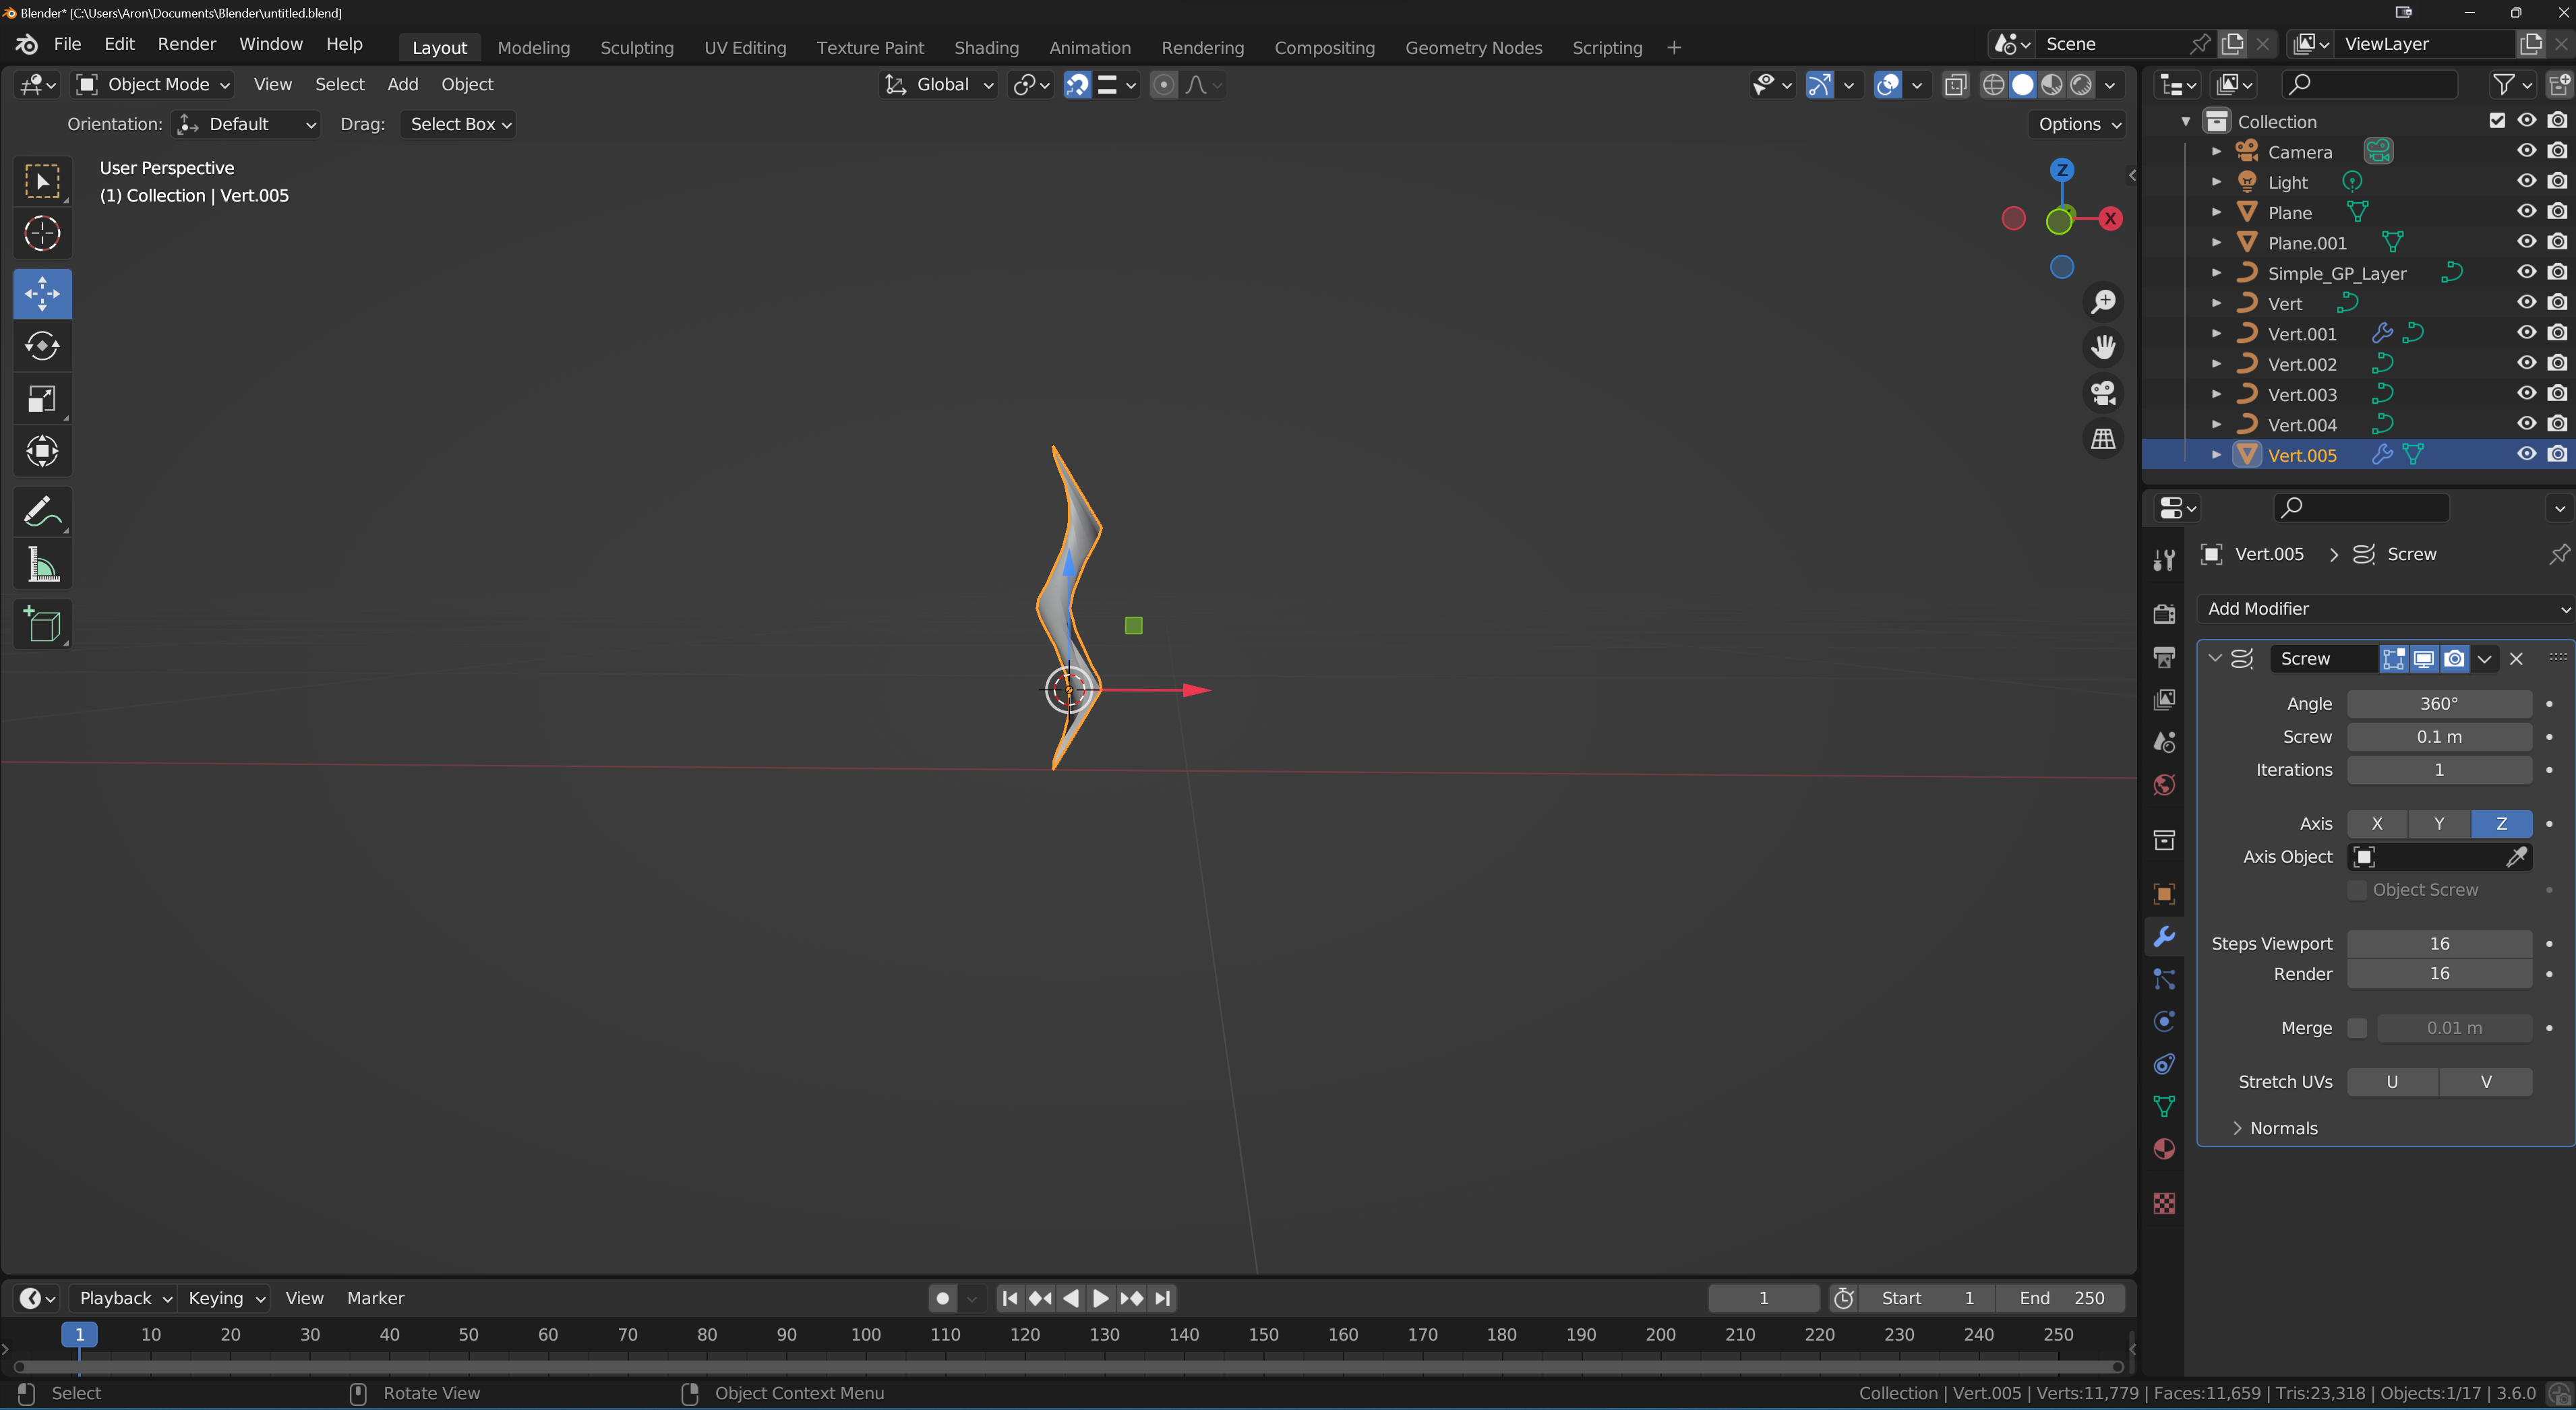The height and width of the screenshot is (1410, 2576).
Task: Switch to the Modeling workspace tab
Action: pyautogui.click(x=534, y=47)
